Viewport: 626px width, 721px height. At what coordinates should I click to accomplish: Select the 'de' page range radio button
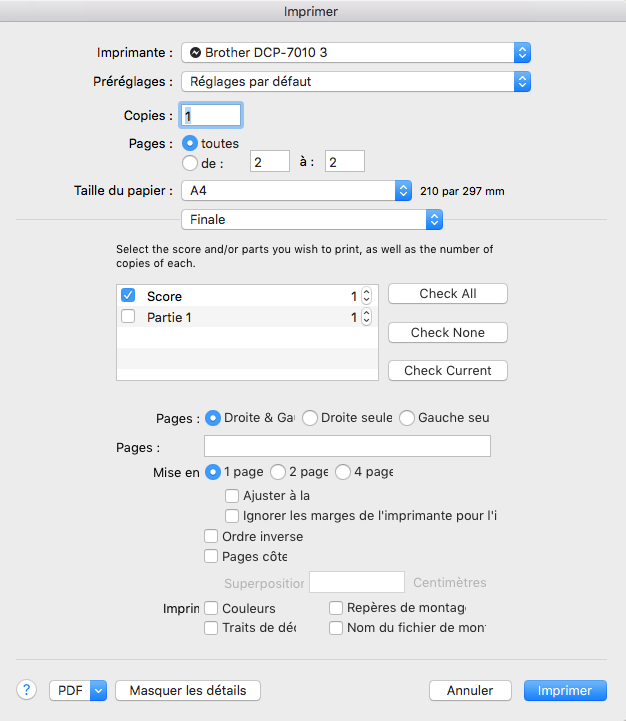point(190,163)
